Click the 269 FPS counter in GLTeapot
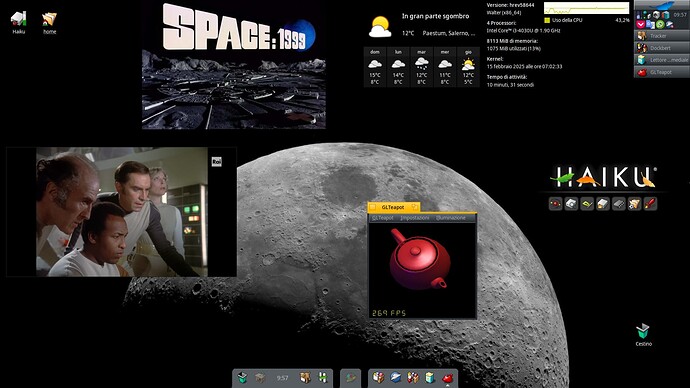 click(x=389, y=313)
